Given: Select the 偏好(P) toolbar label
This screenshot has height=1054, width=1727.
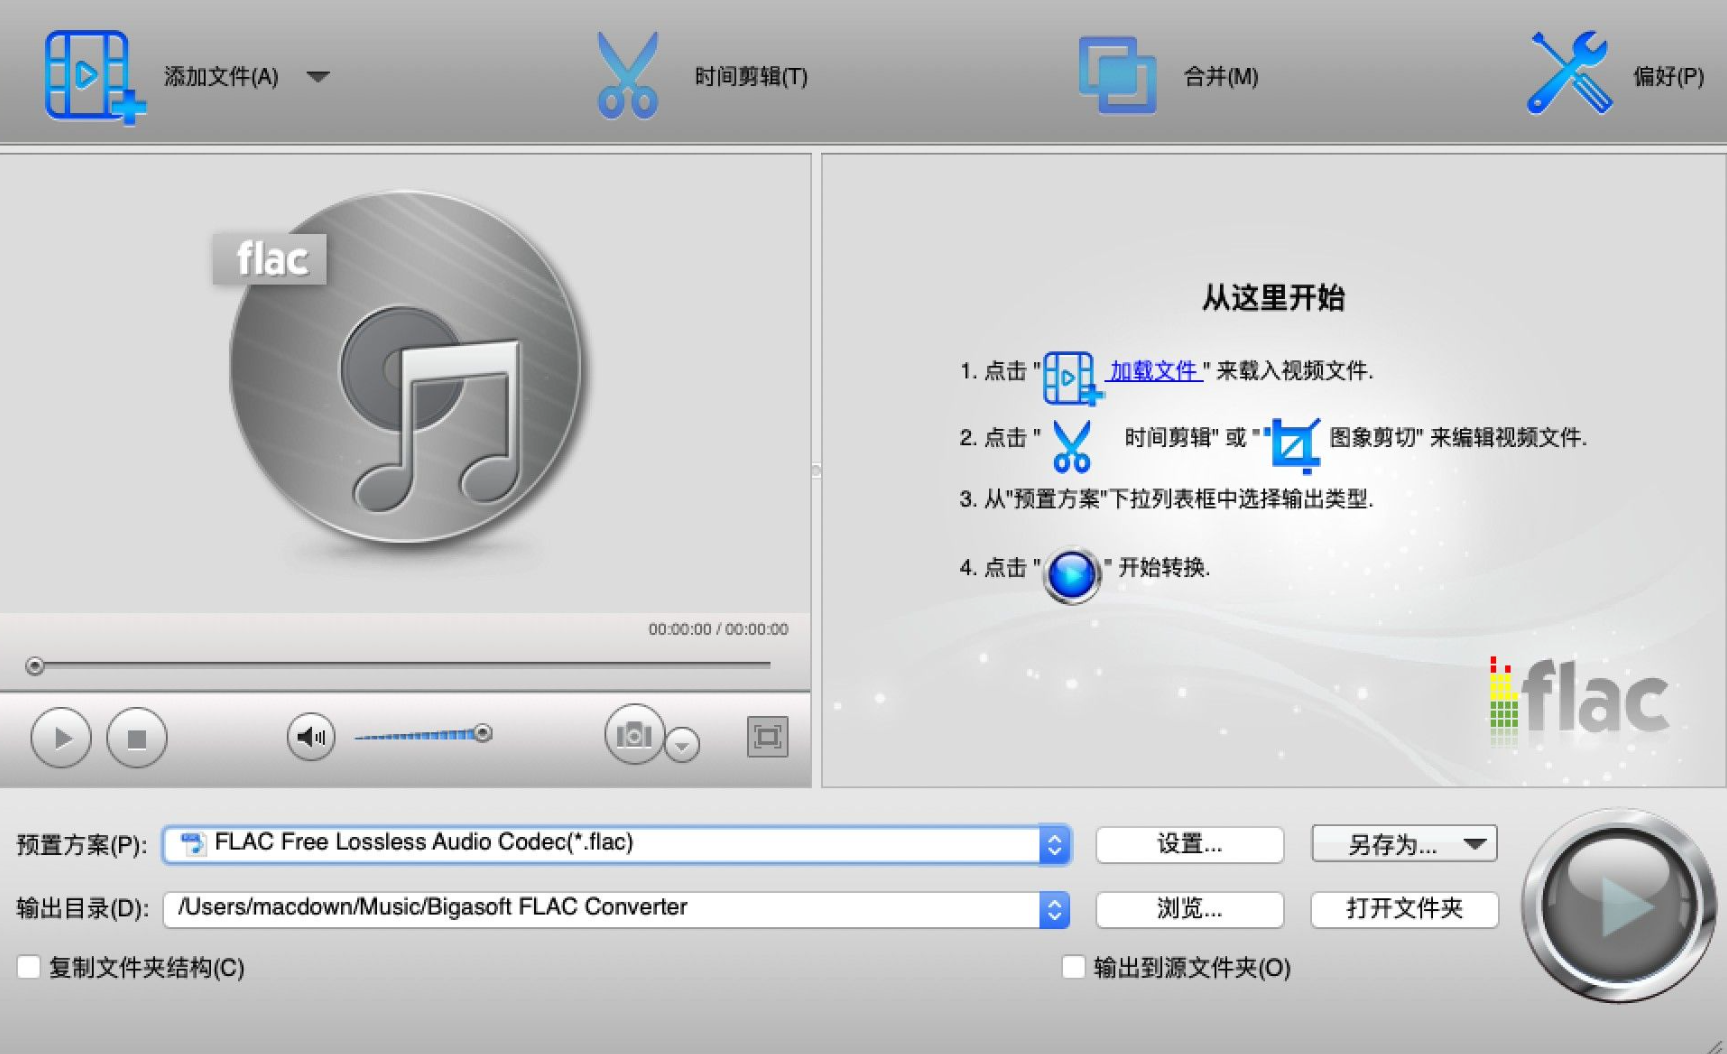Looking at the screenshot, I should pyautogui.click(x=1668, y=77).
